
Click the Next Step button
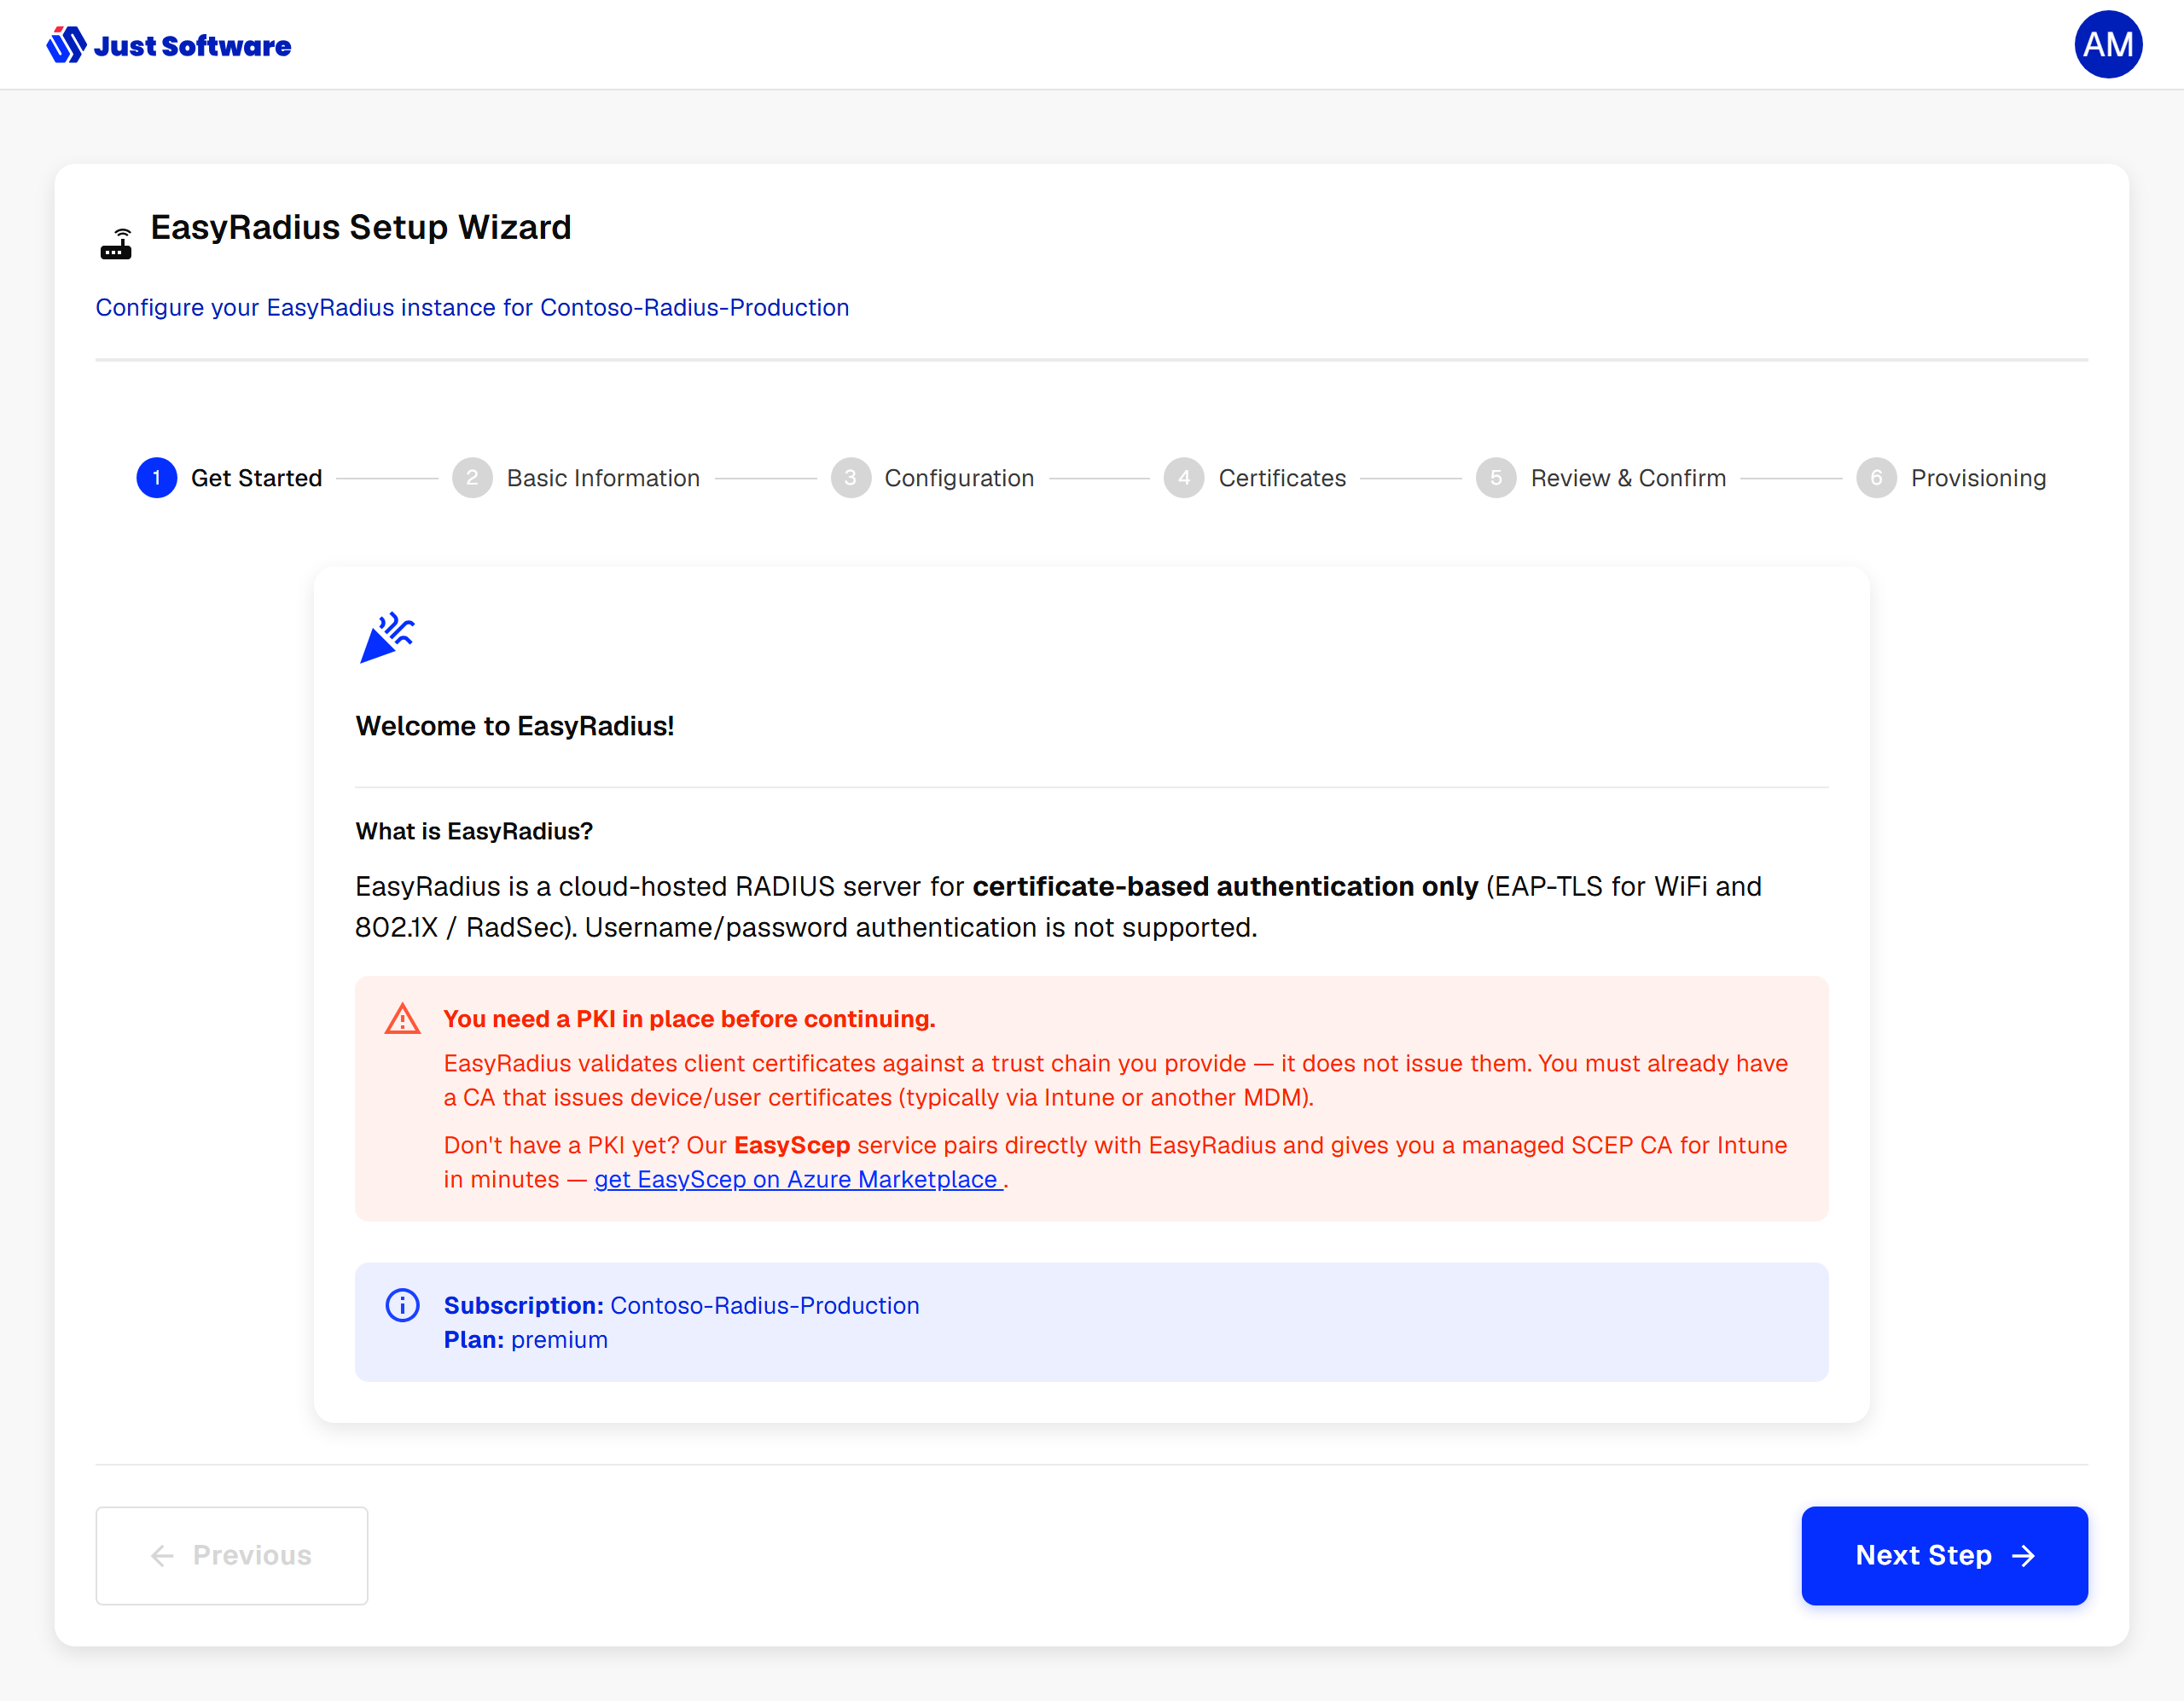[x=1944, y=1556]
